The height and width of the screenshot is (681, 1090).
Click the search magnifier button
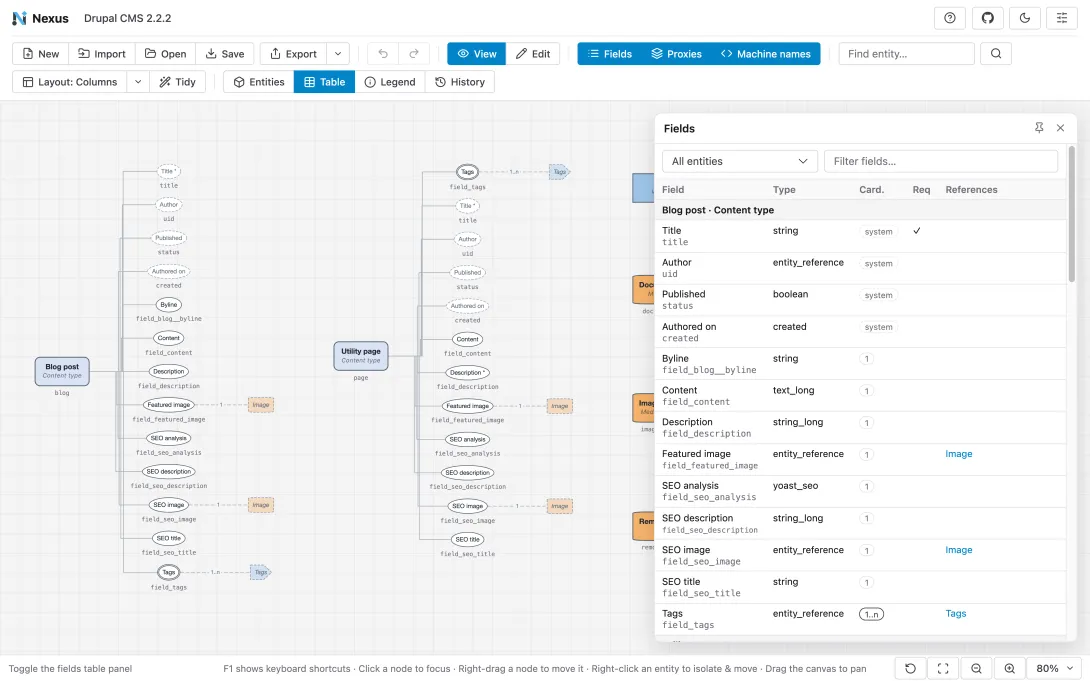point(995,54)
